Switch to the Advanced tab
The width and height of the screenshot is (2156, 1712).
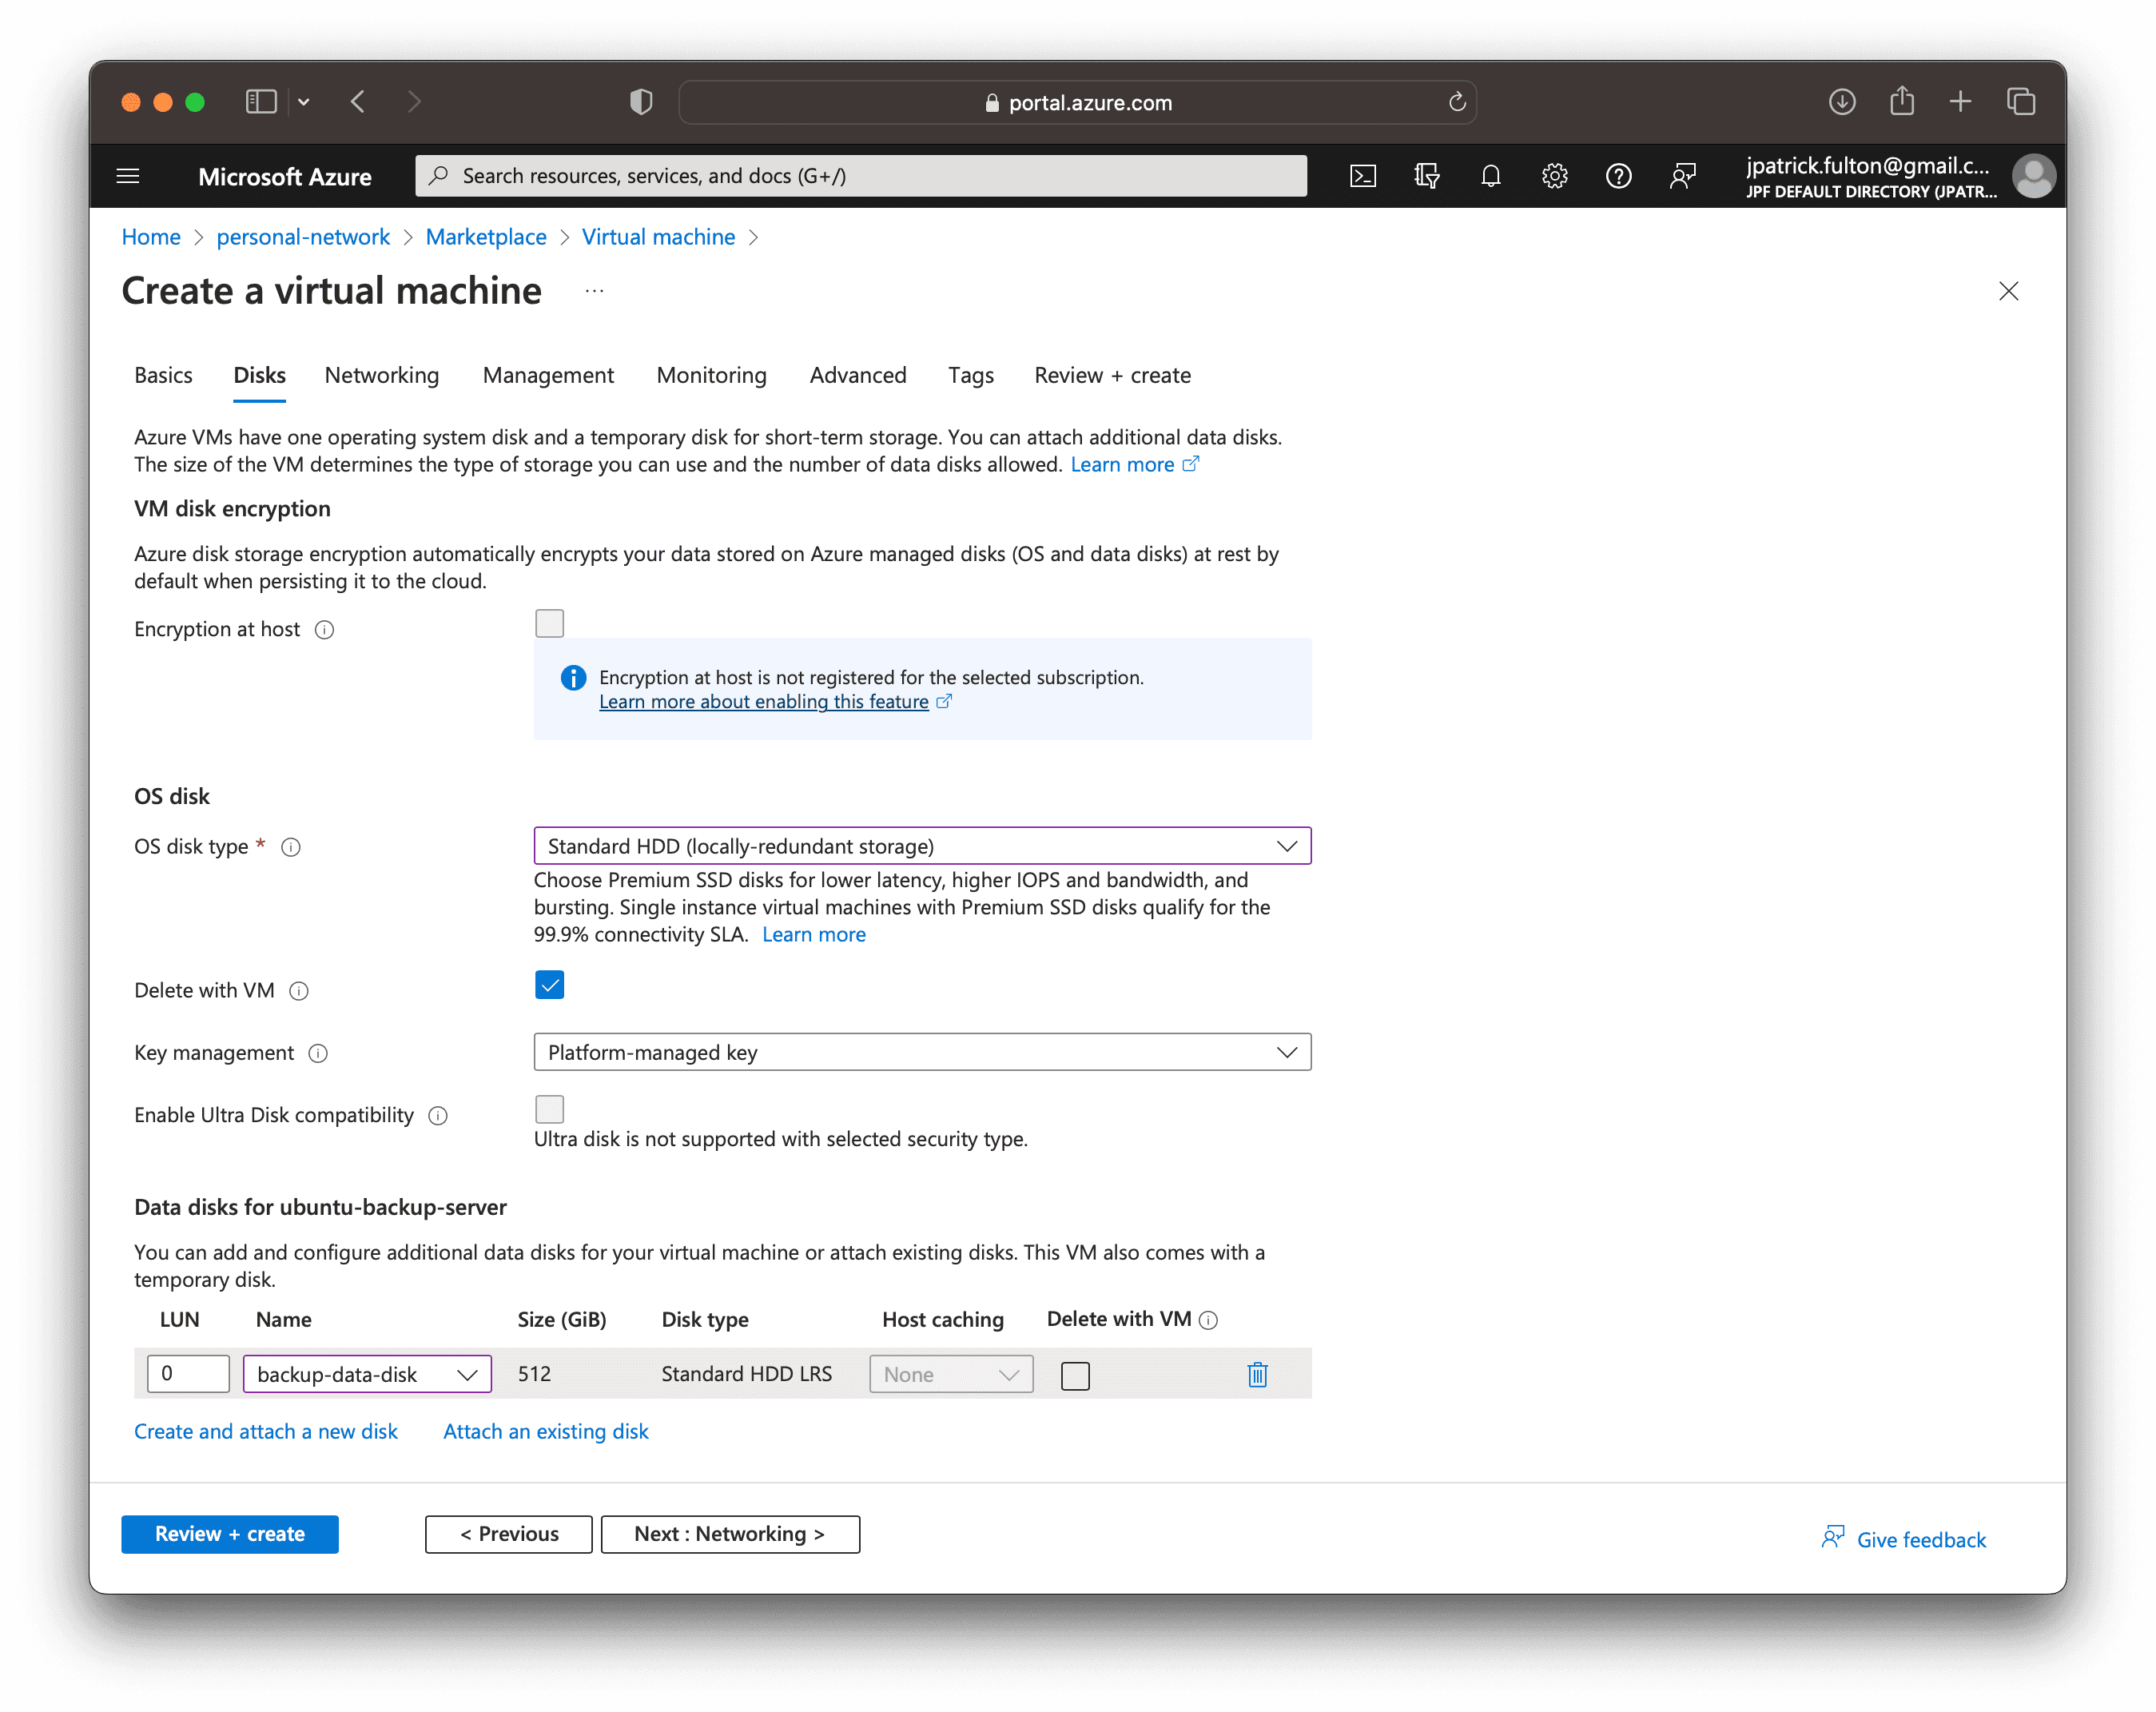pyautogui.click(x=858, y=376)
